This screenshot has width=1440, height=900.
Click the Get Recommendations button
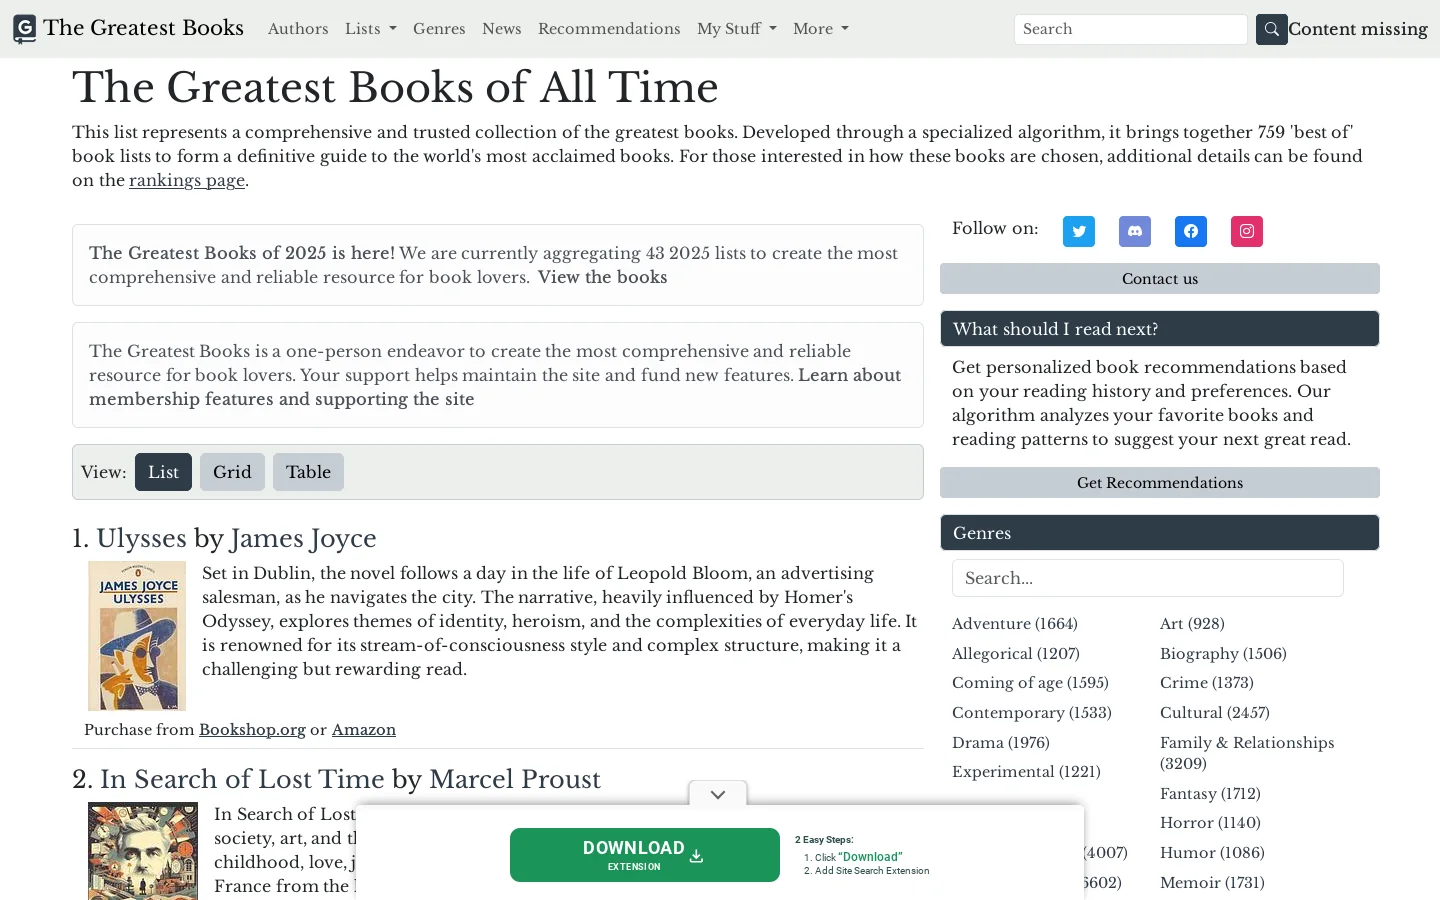[1160, 483]
